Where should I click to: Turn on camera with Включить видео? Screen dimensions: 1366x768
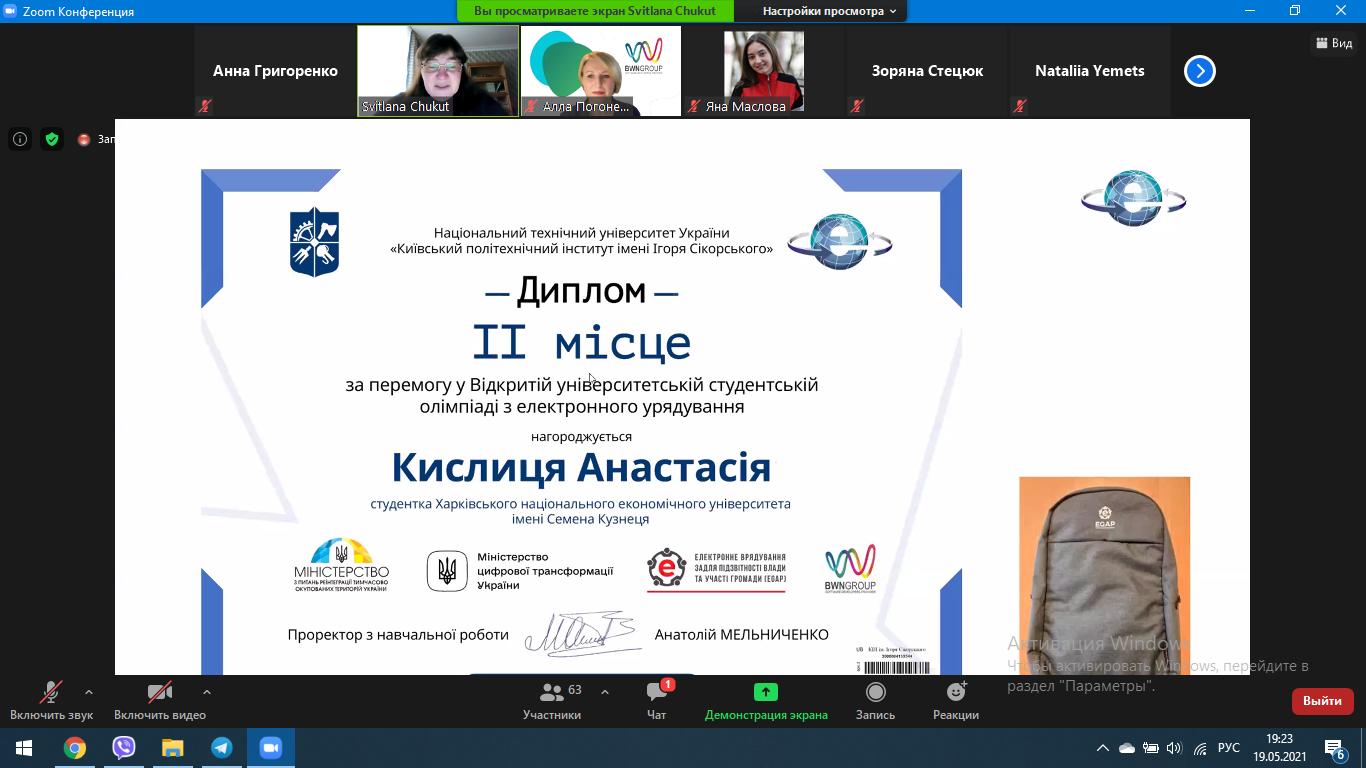[160, 701]
